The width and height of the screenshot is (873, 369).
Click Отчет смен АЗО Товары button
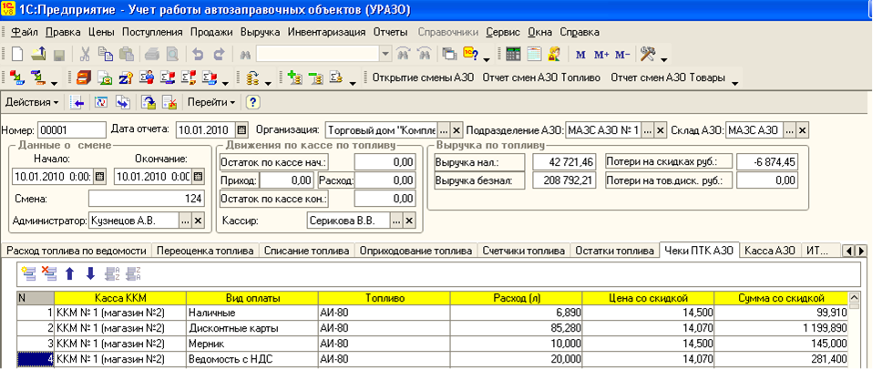[x=668, y=78]
